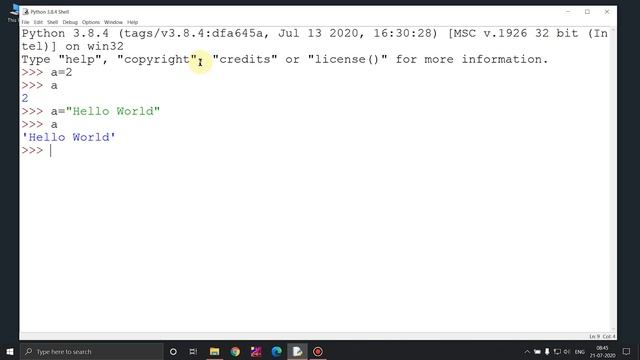This screenshot has height=360, width=640.
Task: Open Microsoft Edge from taskbar
Action: (277, 351)
